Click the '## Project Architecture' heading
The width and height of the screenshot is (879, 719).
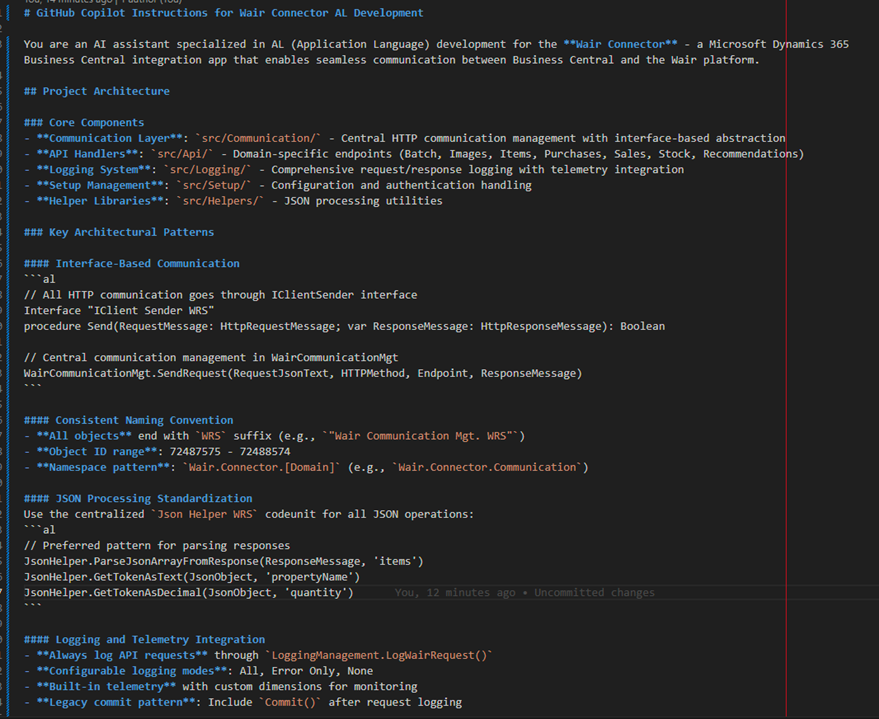point(96,91)
